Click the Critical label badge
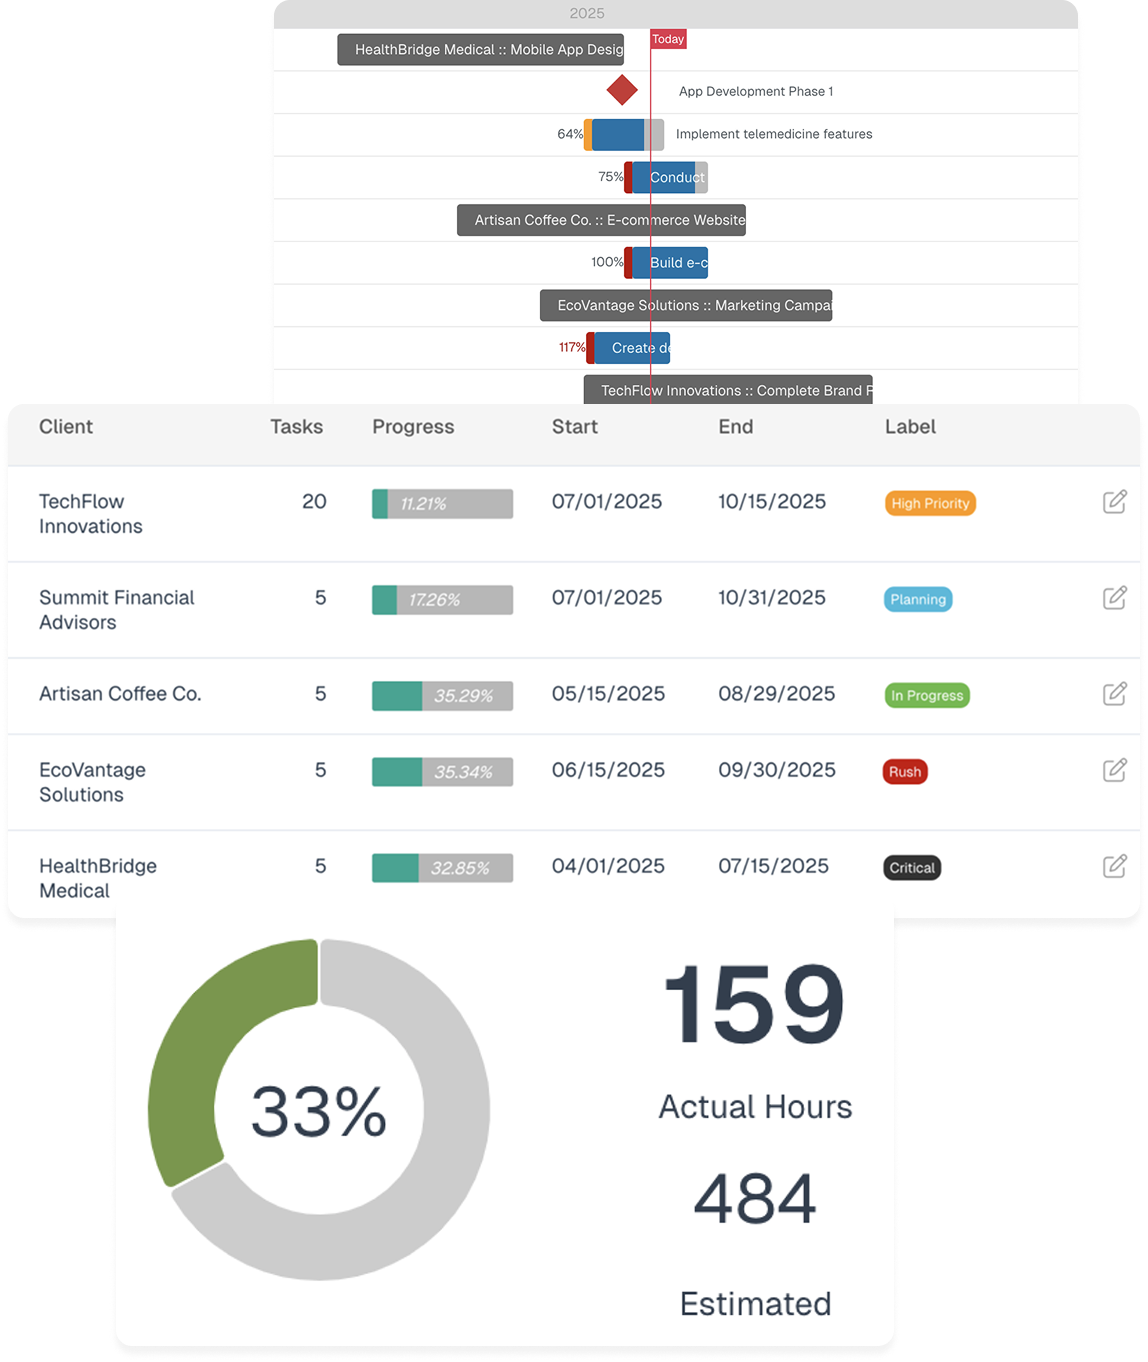The image size is (1148, 1362). 912,867
